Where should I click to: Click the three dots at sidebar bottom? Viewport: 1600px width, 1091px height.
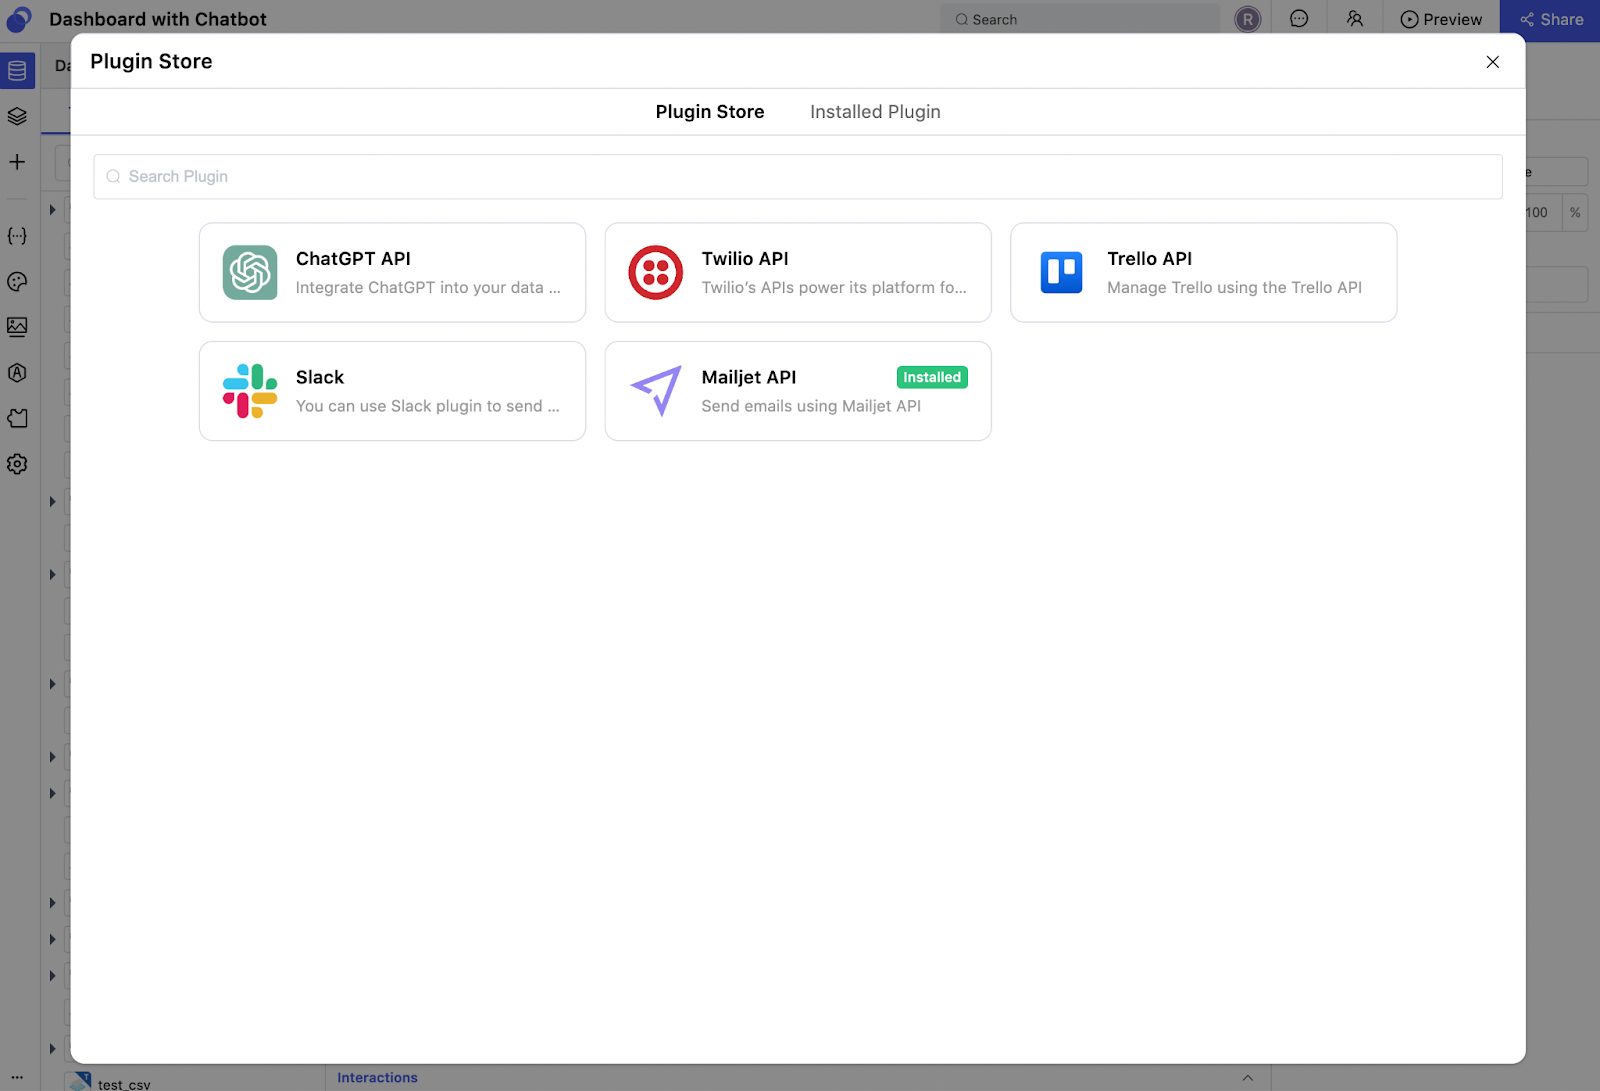click(17, 1077)
